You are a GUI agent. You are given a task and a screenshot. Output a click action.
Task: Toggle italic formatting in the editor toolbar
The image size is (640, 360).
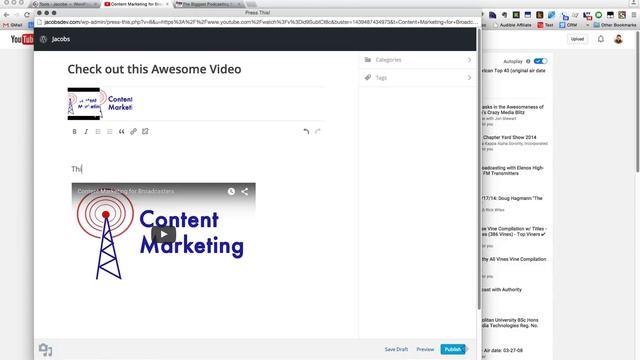tap(86, 131)
